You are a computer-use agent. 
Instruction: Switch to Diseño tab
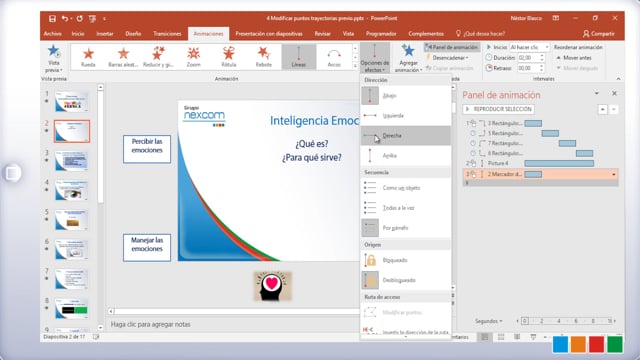(133, 33)
